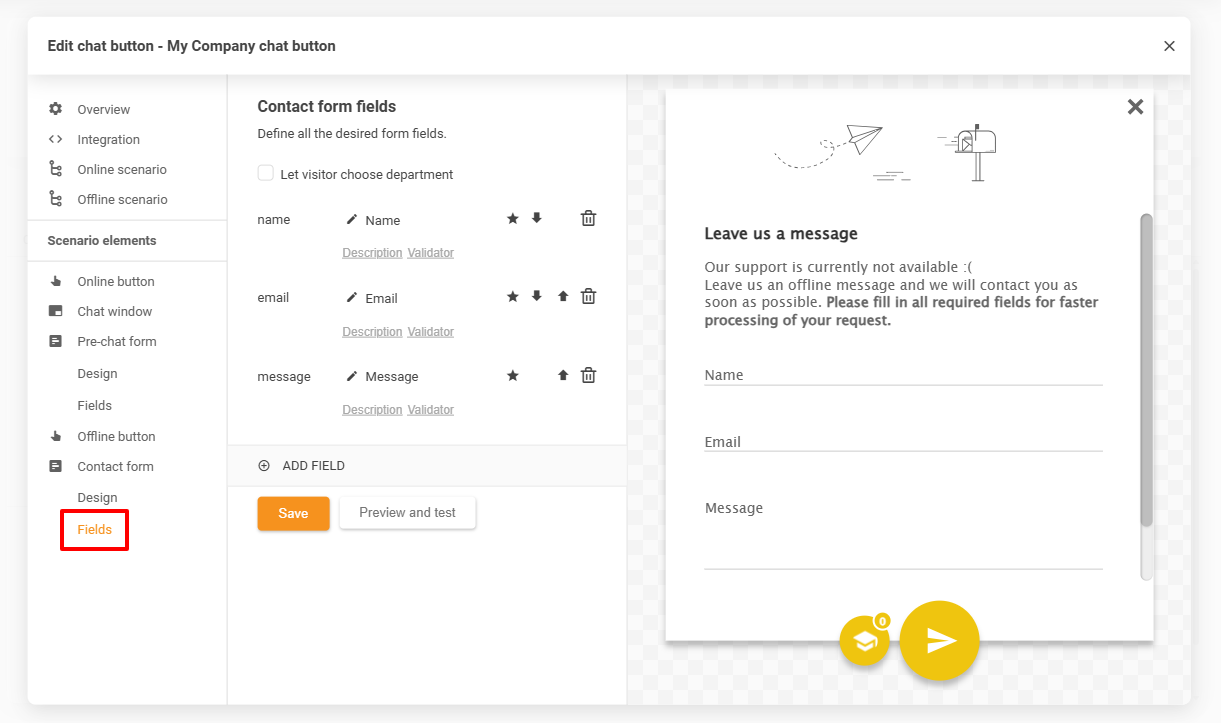
Task: Click the preview form vertical scrollbar
Action: (1146, 370)
